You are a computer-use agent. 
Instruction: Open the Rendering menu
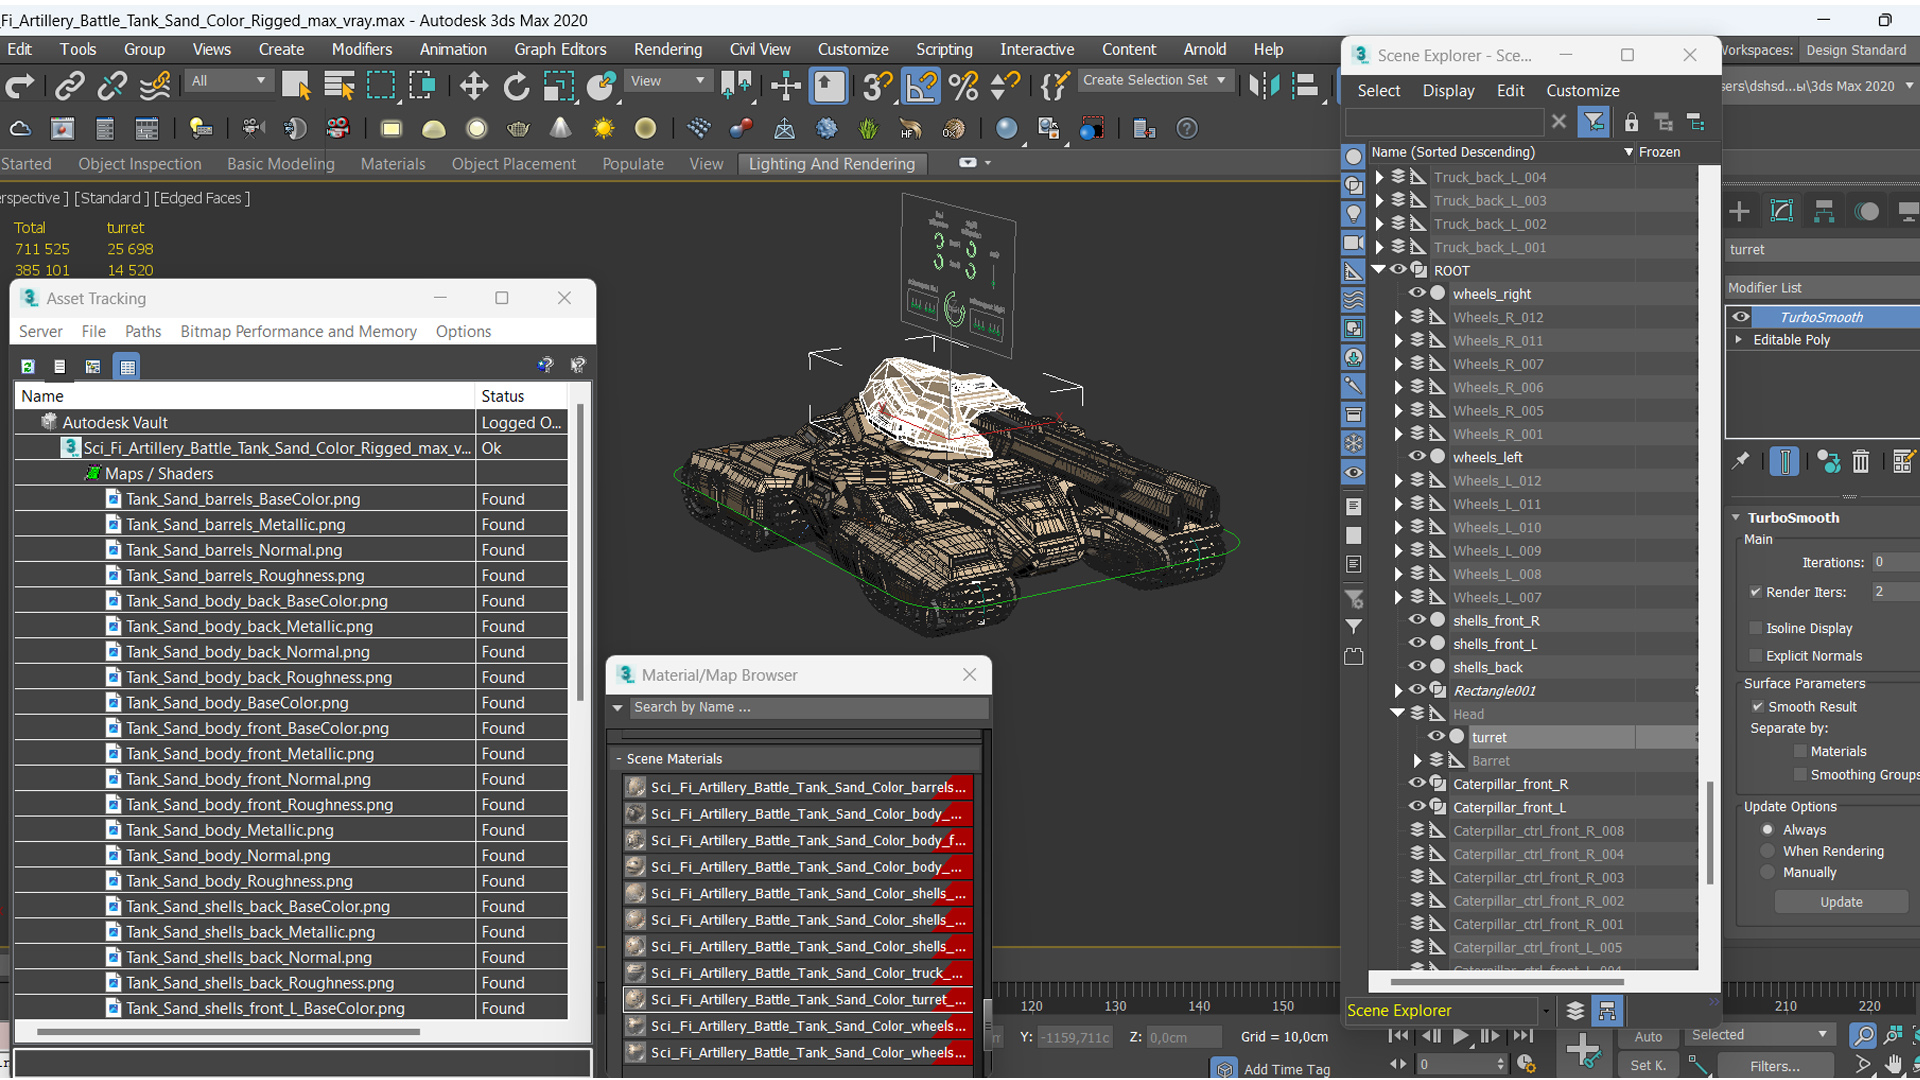click(667, 49)
